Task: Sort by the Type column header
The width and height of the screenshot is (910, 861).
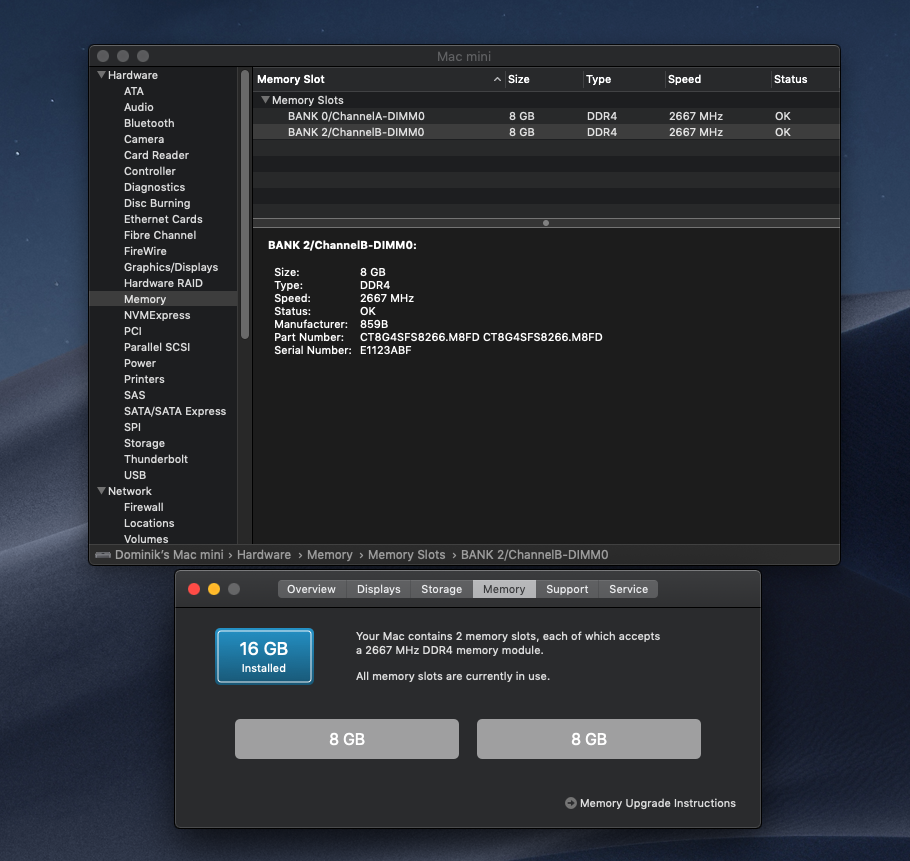Action: pos(624,79)
